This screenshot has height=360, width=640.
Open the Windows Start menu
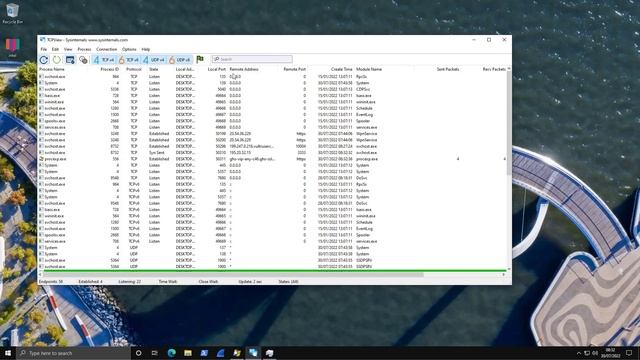coord(8,353)
